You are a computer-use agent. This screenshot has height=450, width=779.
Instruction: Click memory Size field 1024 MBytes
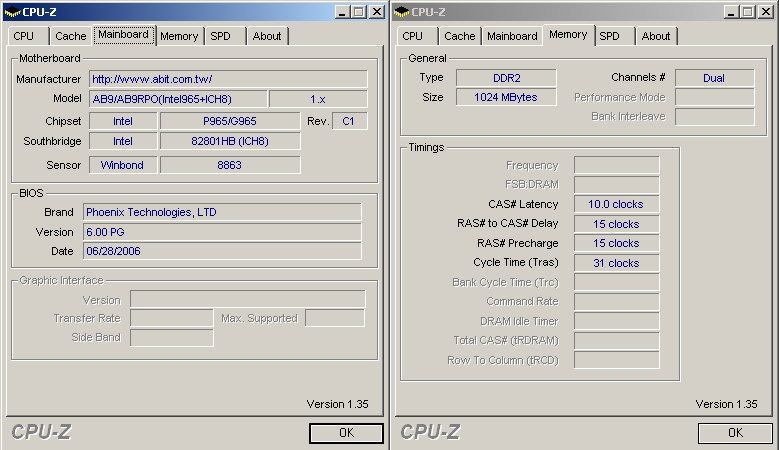[x=506, y=97]
